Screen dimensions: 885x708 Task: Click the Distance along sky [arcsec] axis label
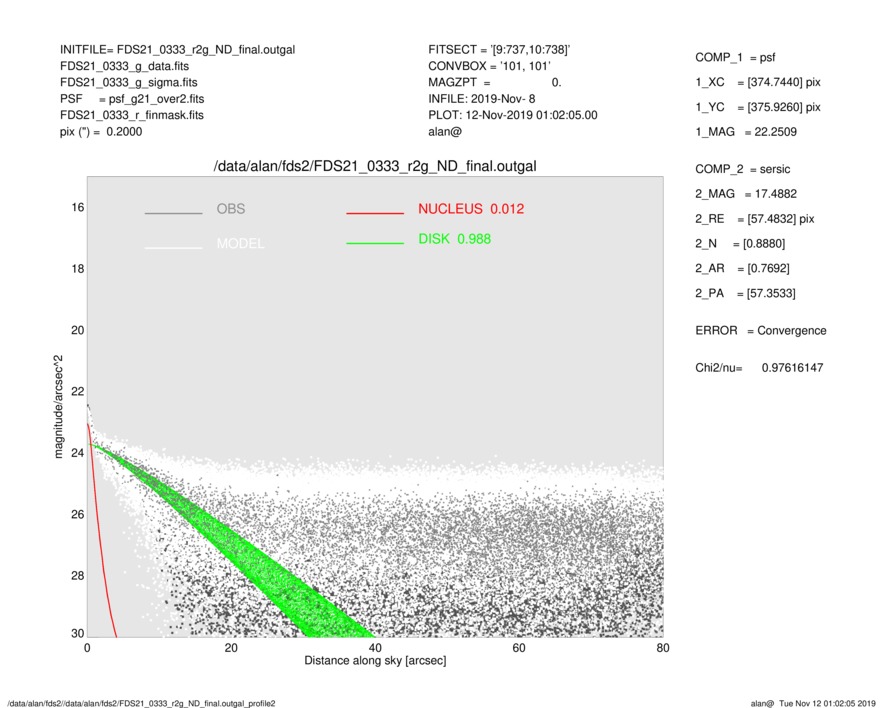(375, 661)
